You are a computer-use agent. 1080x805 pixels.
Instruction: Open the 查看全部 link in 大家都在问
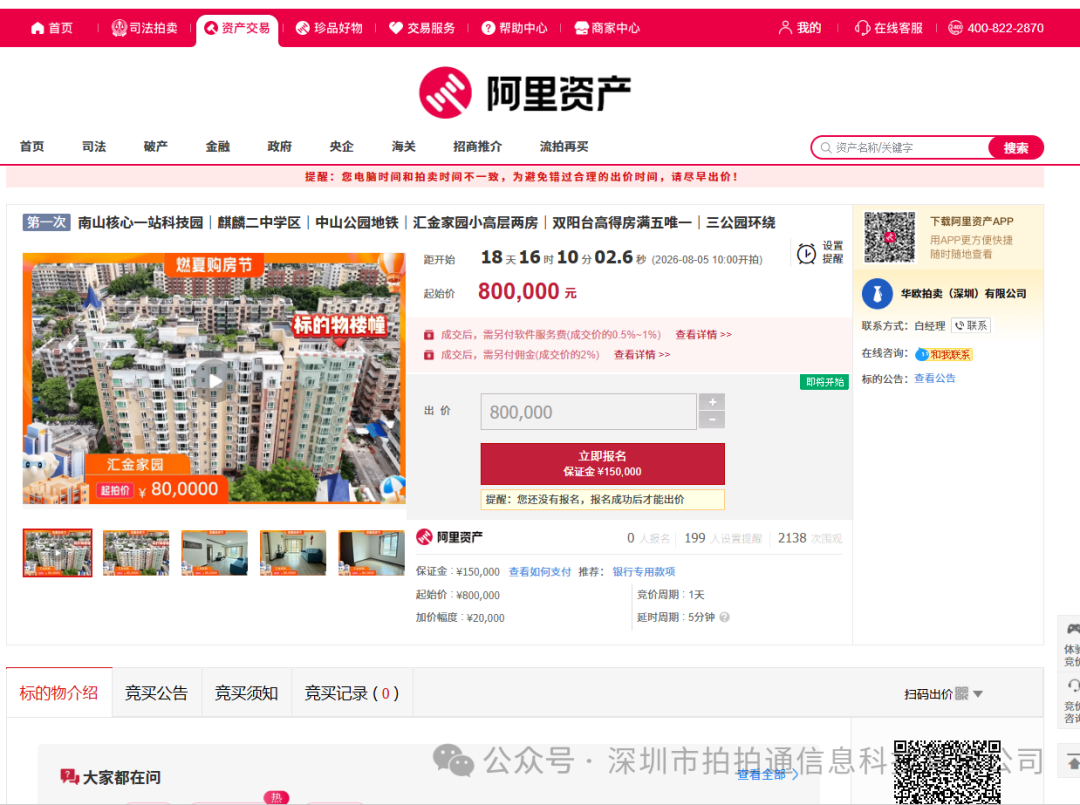tap(767, 775)
